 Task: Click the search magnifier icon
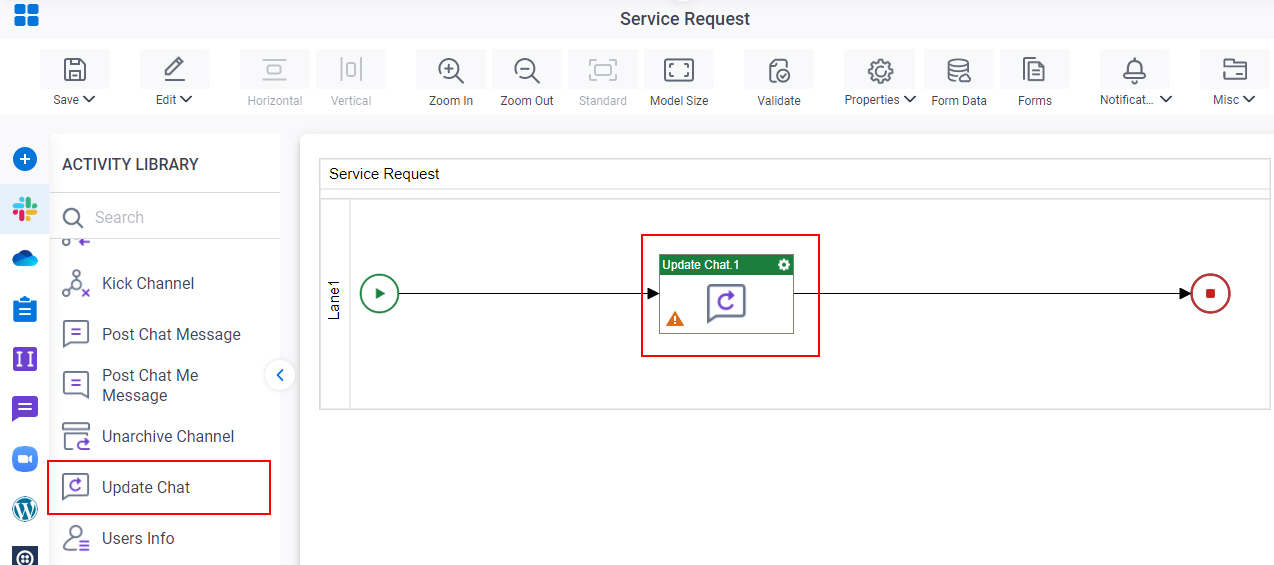pos(73,218)
